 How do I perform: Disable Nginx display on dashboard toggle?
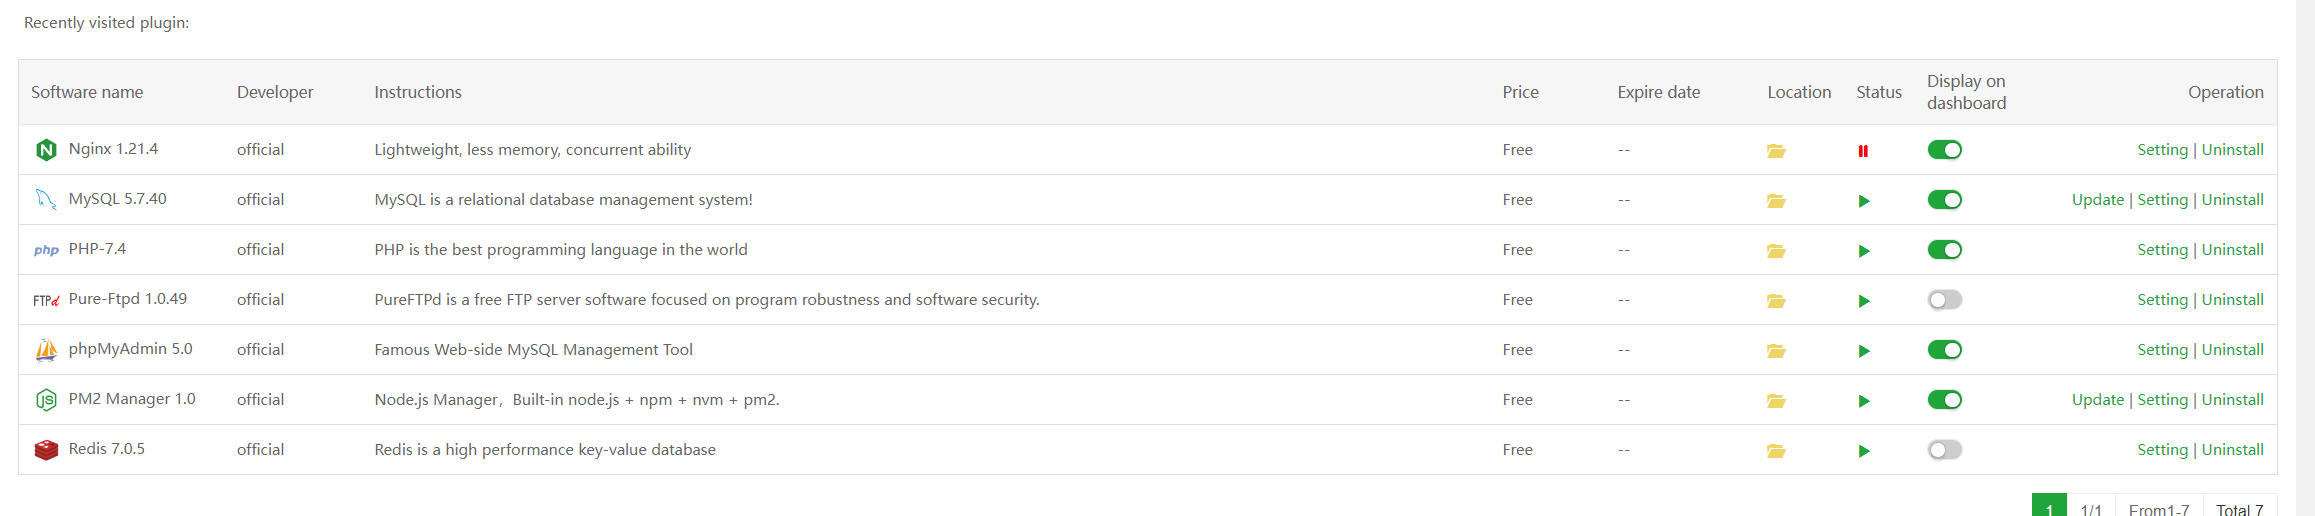tap(1945, 150)
